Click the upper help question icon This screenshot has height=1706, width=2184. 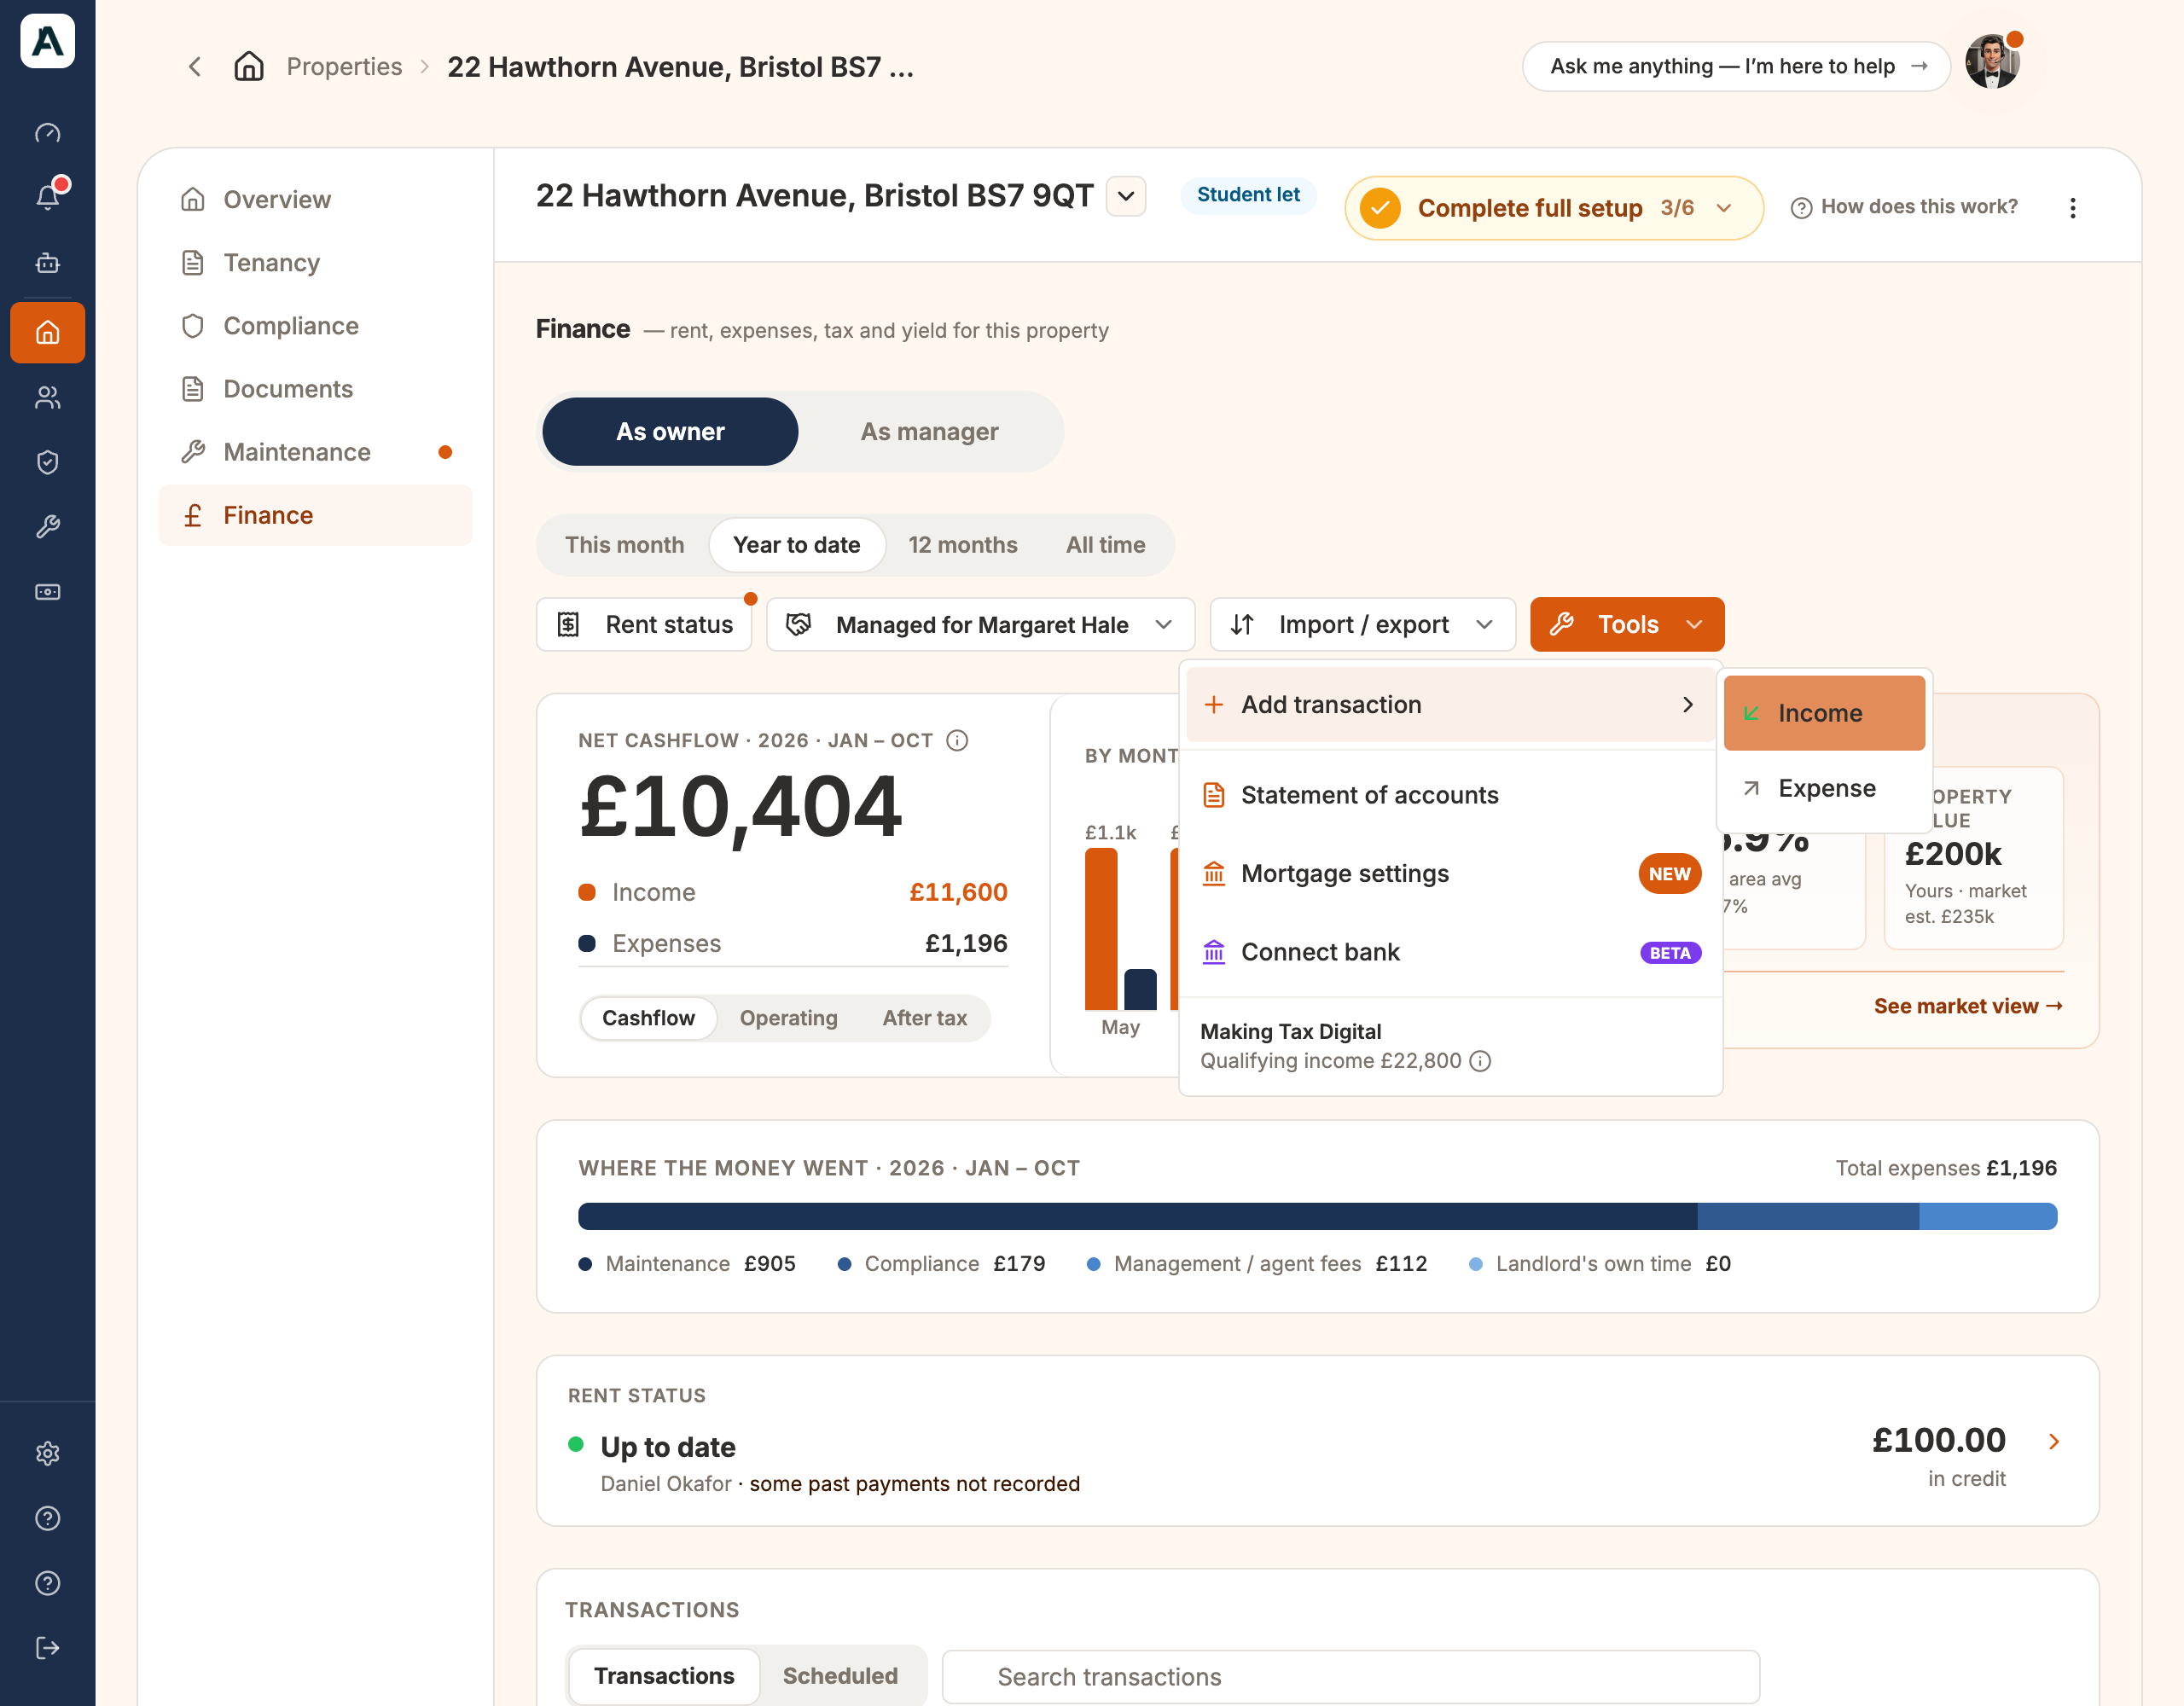tap(47, 1518)
